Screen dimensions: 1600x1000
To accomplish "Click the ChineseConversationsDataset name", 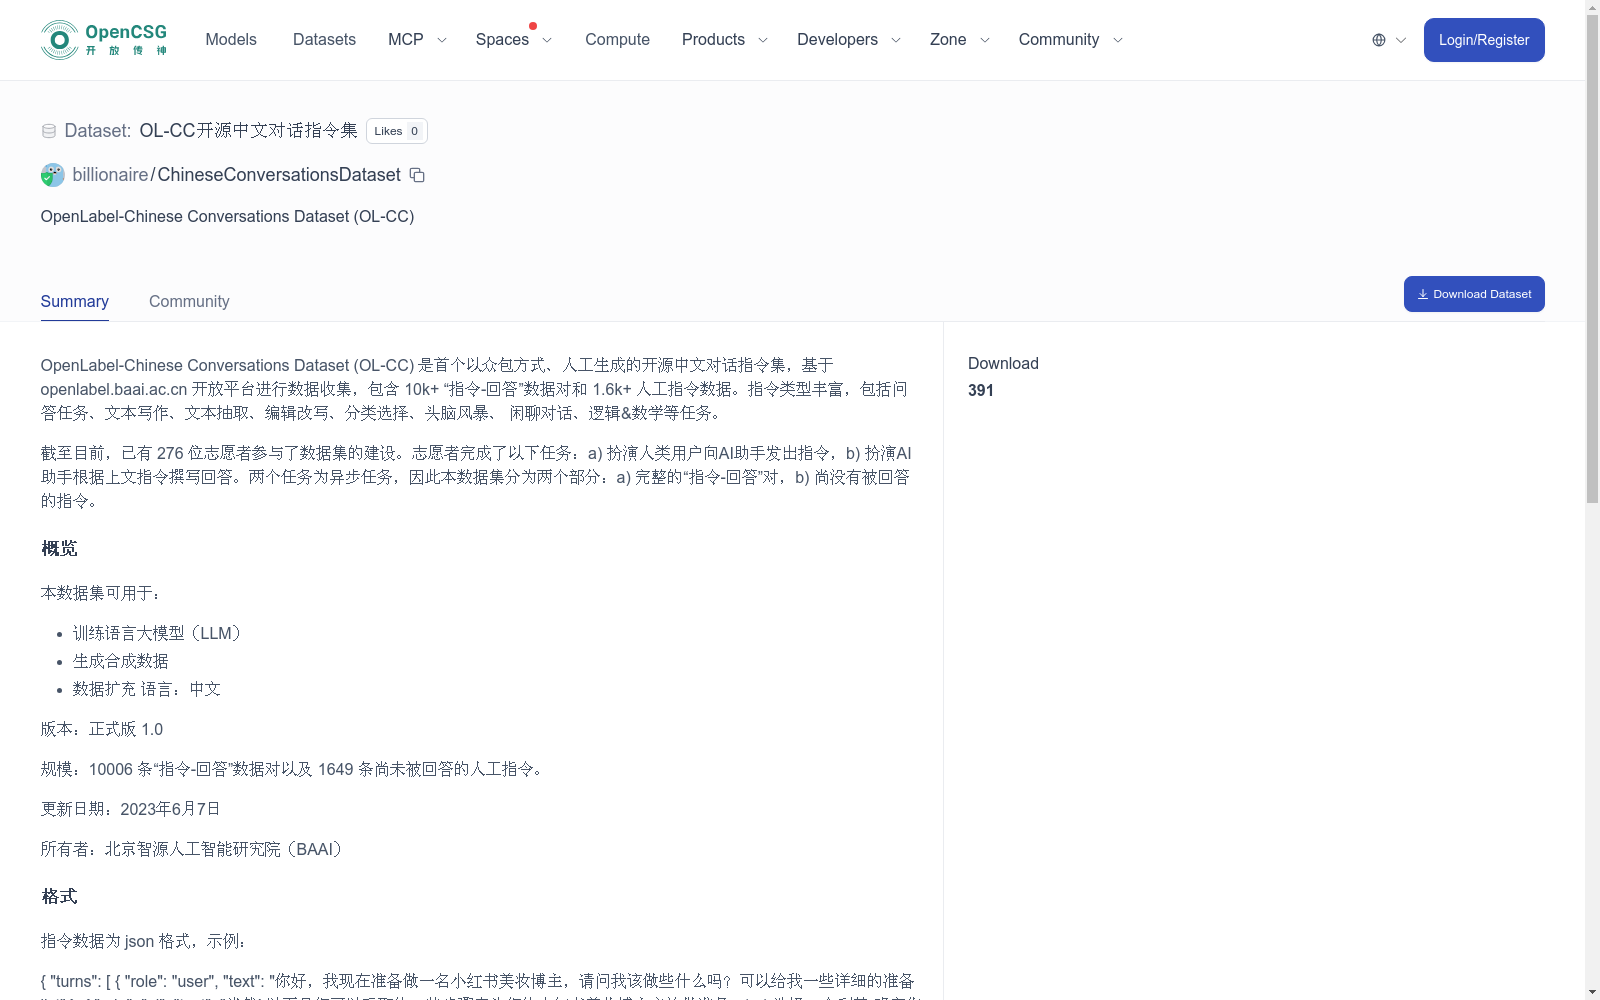I will point(279,175).
